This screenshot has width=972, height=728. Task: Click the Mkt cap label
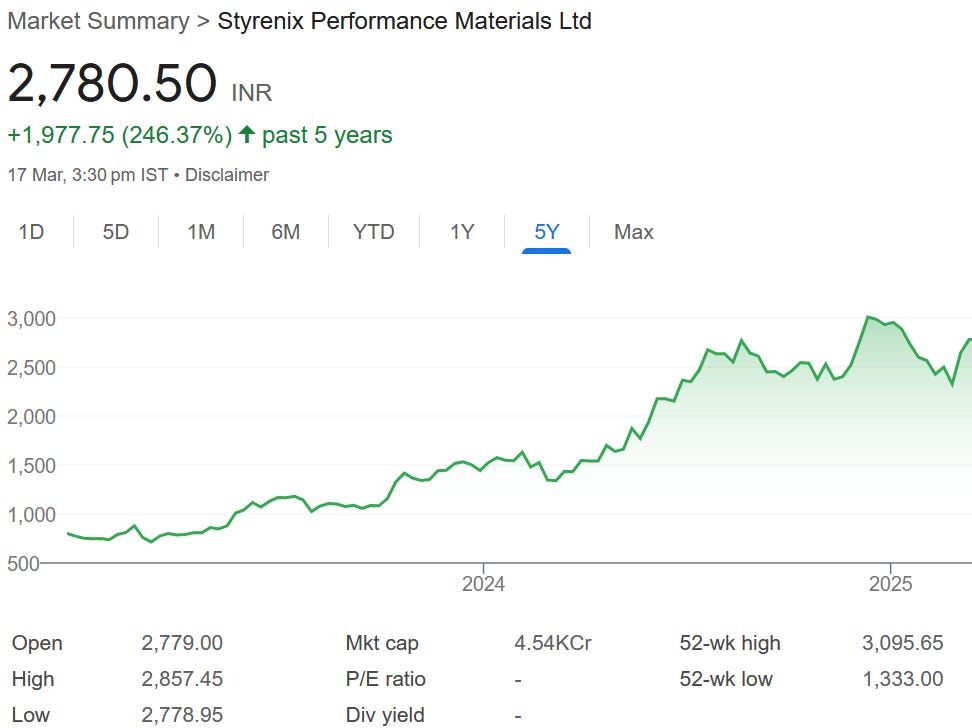coord(382,643)
